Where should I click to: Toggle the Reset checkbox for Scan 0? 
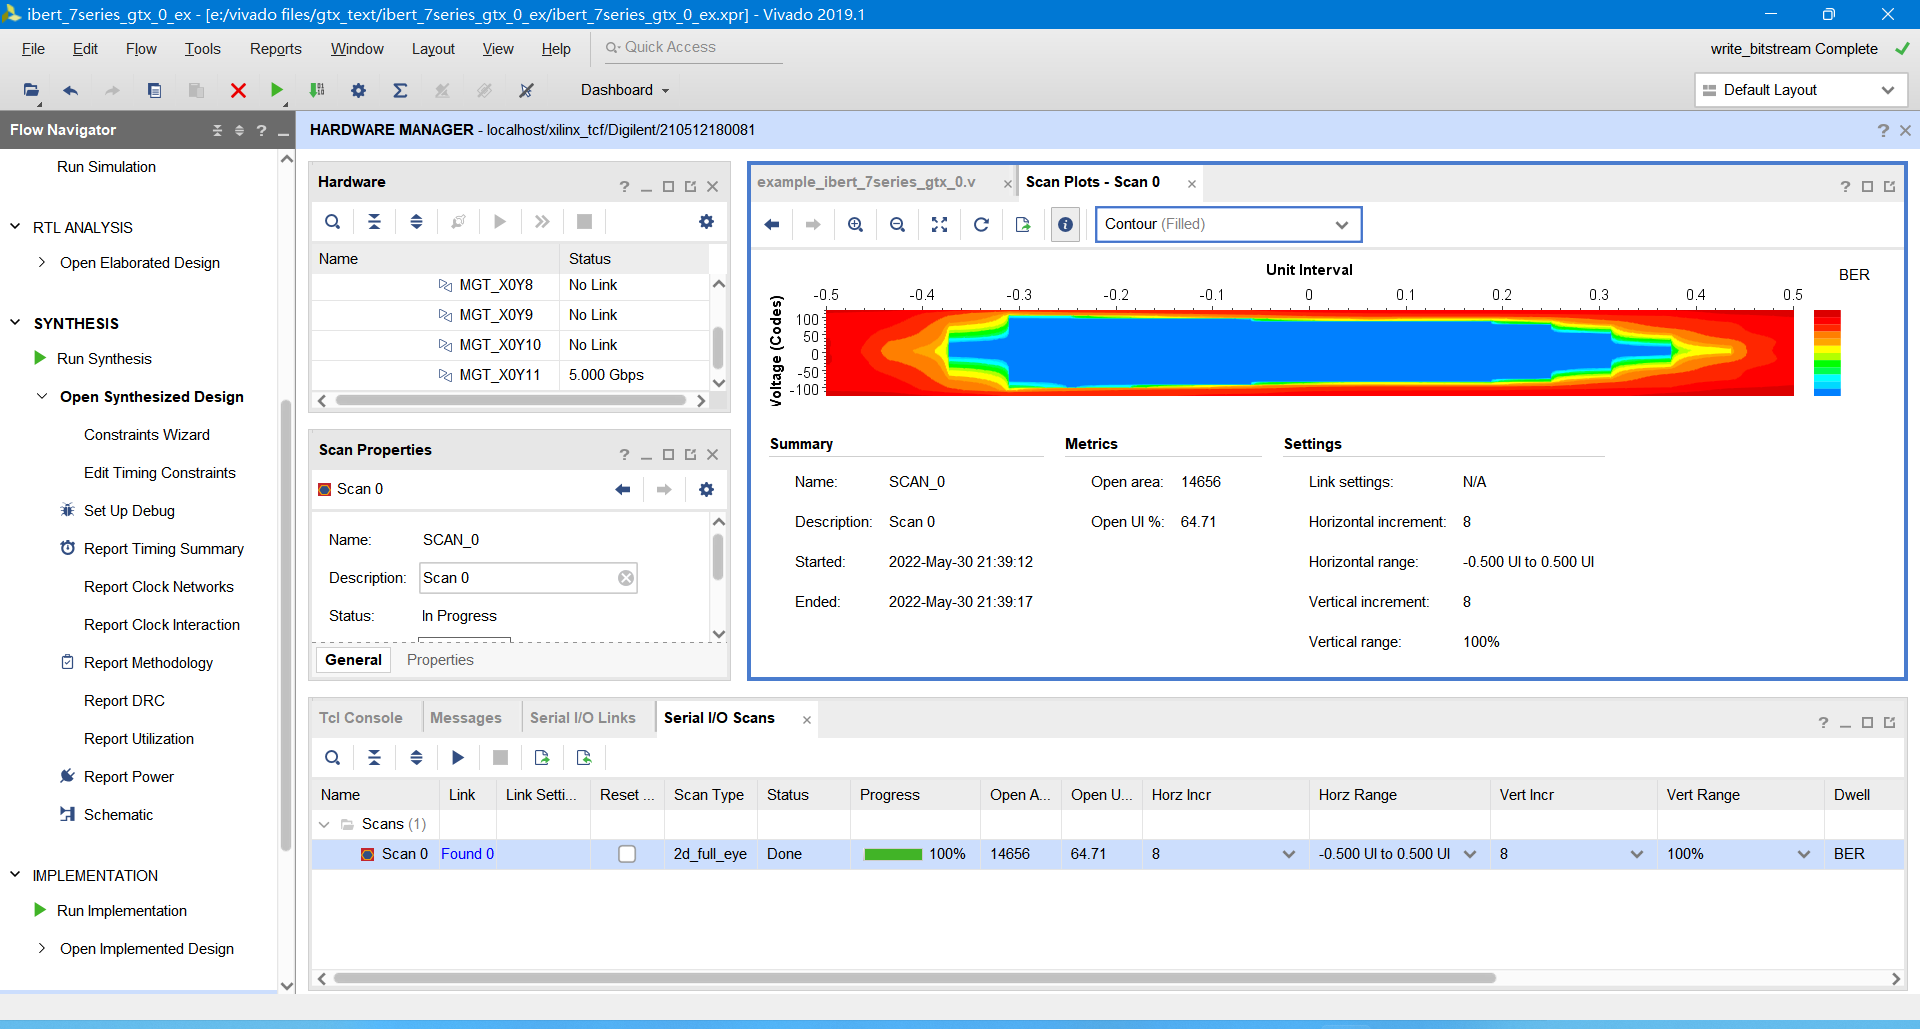coord(627,854)
